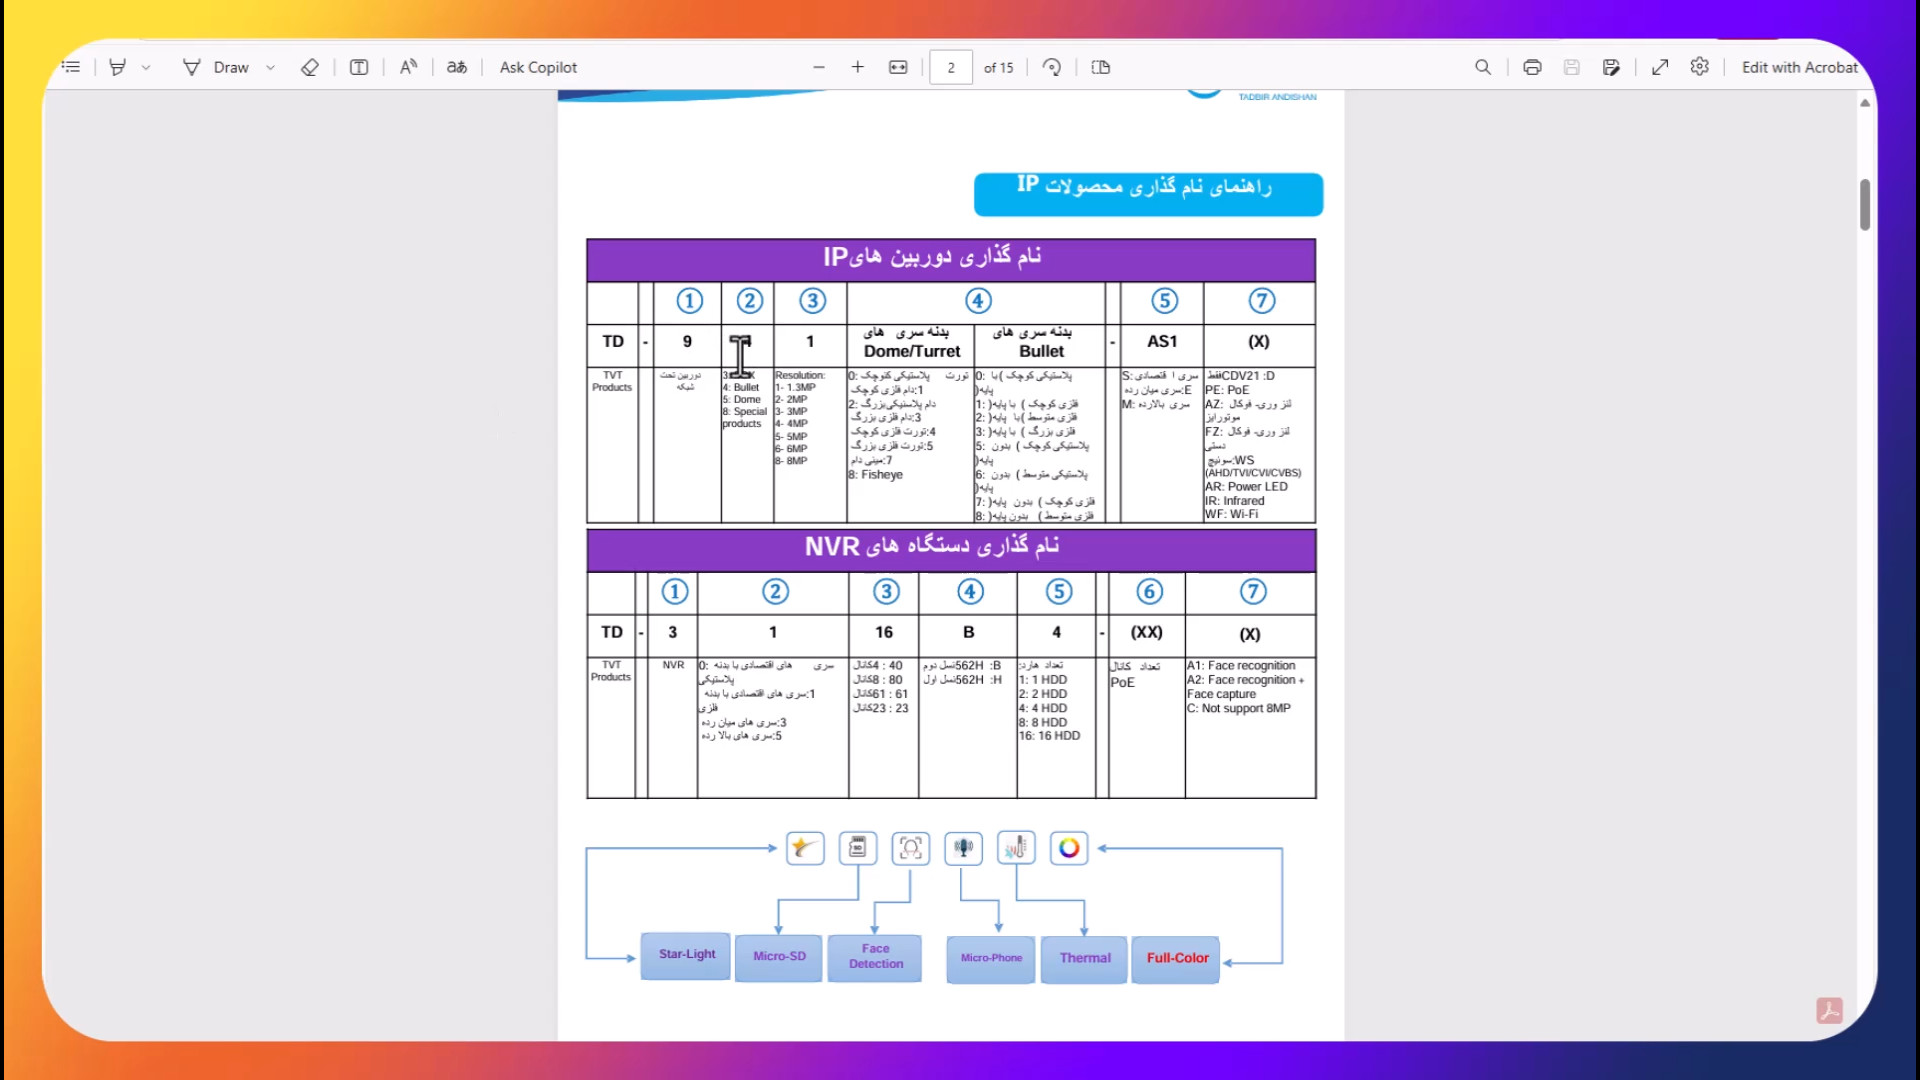Enter full screen mode

click(x=1660, y=67)
